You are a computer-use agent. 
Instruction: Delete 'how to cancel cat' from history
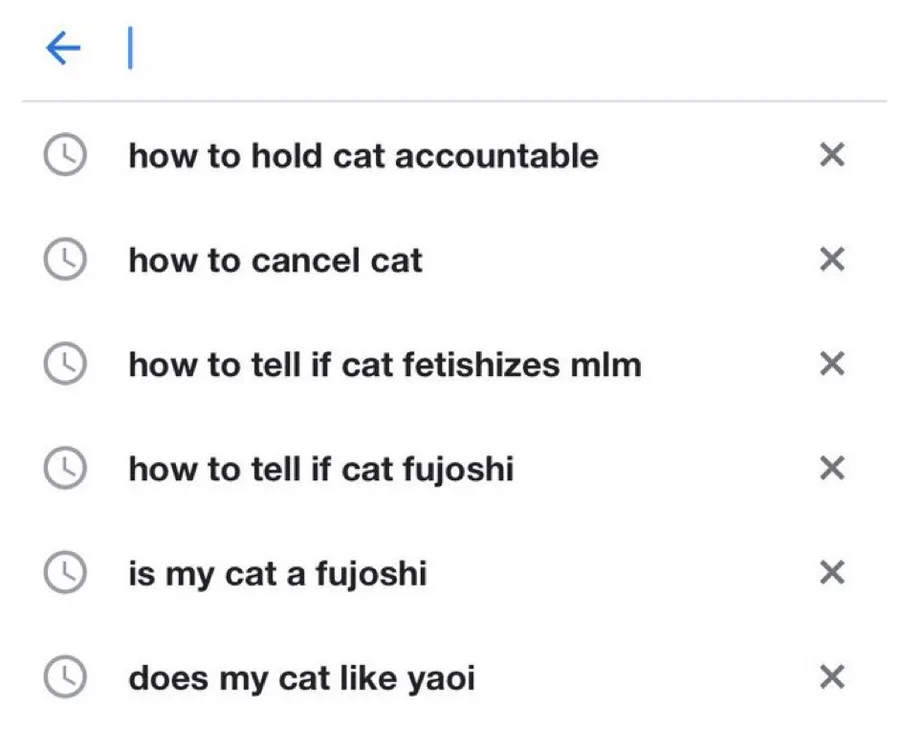tap(832, 260)
